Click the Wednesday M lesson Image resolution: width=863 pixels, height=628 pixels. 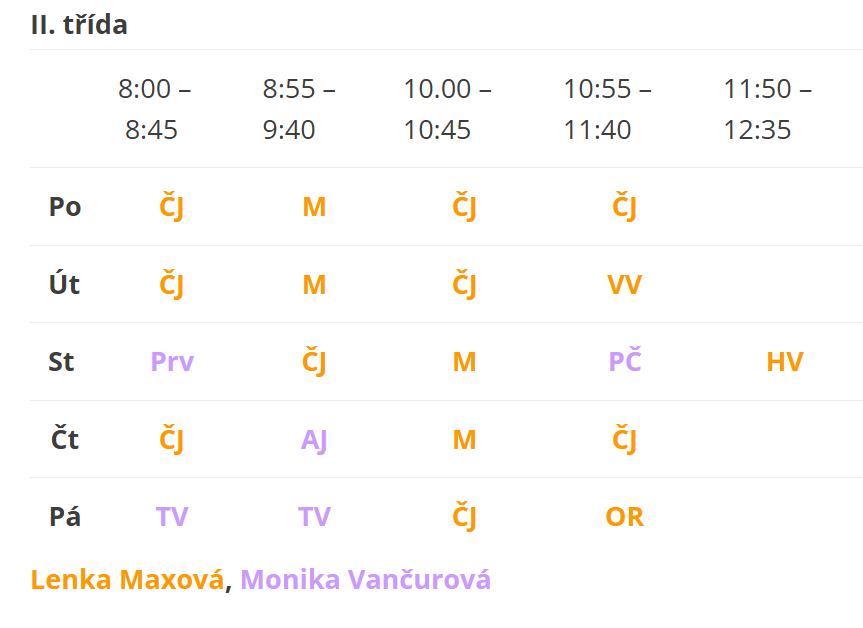tap(464, 362)
